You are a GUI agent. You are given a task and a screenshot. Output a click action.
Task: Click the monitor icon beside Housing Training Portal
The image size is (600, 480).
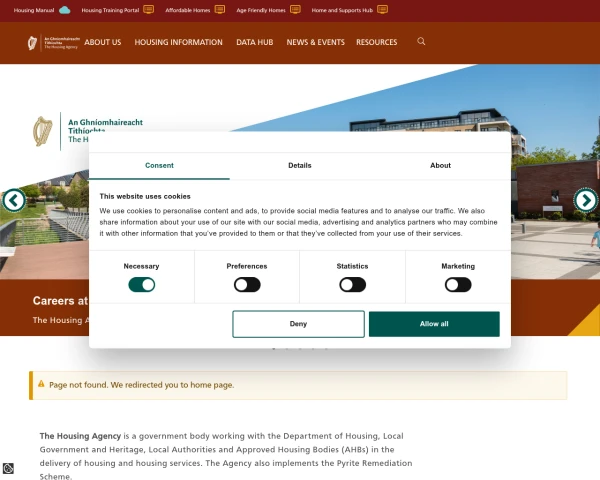pyautogui.click(x=149, y=10)
